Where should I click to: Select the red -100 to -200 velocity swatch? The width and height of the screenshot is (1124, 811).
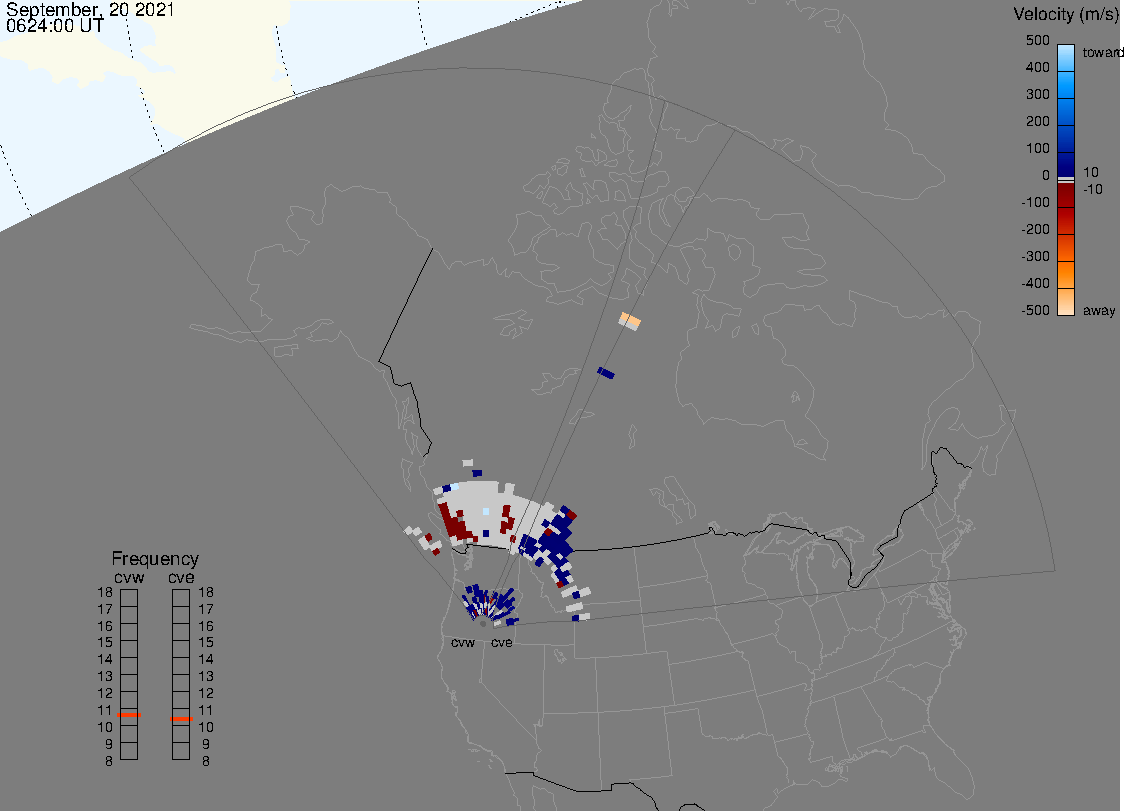(x=1066, y=221)
